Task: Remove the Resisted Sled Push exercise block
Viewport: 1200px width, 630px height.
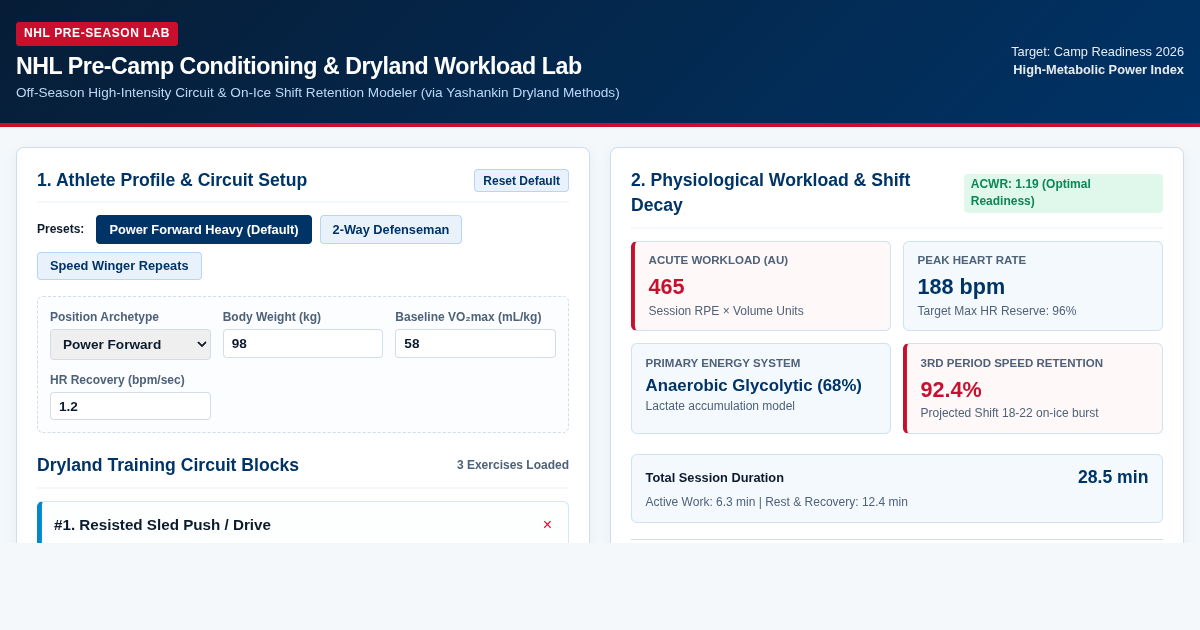Action: [x=547, y=525]
